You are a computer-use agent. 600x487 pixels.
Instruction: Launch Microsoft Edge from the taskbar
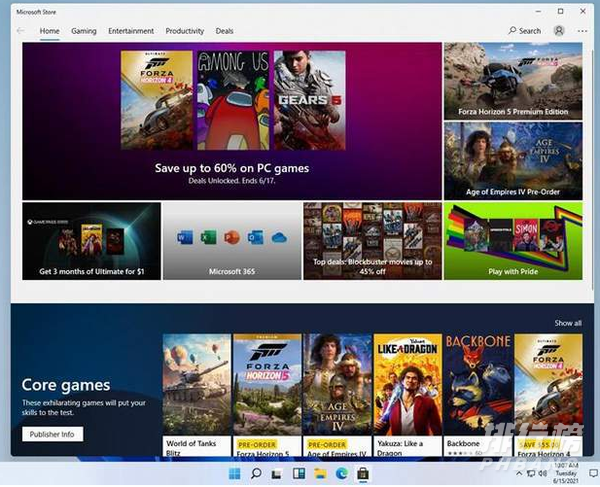[342, 474]
